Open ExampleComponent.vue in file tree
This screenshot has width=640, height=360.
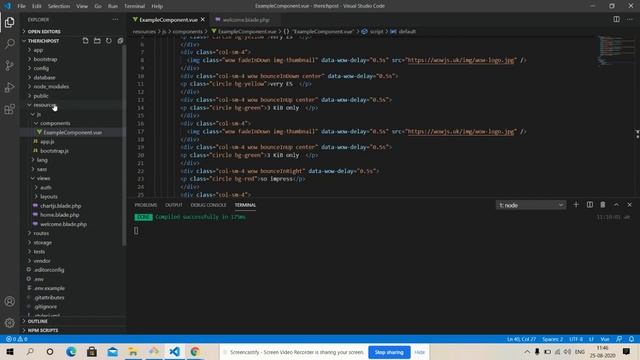tap(72, 132)
